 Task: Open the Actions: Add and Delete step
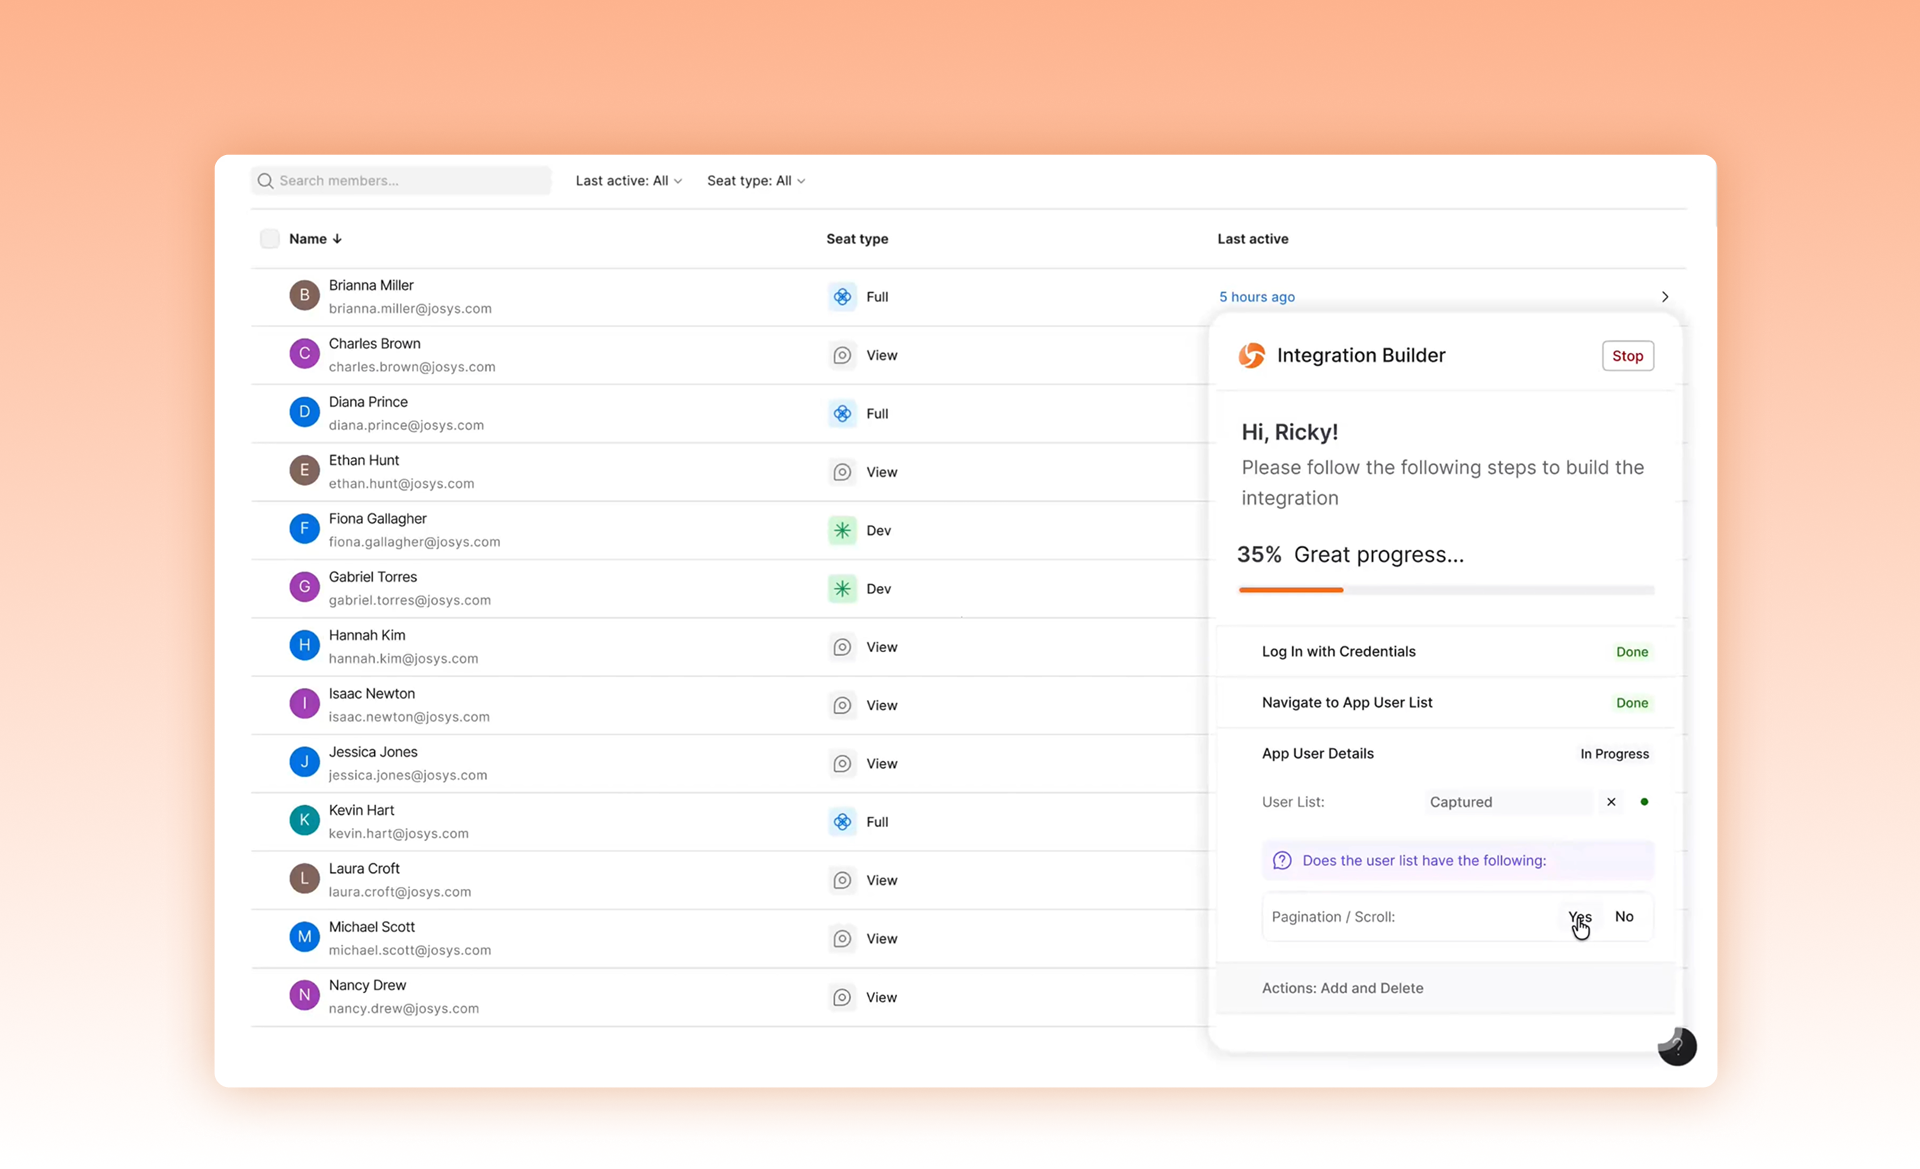(x=1342, y=988)
